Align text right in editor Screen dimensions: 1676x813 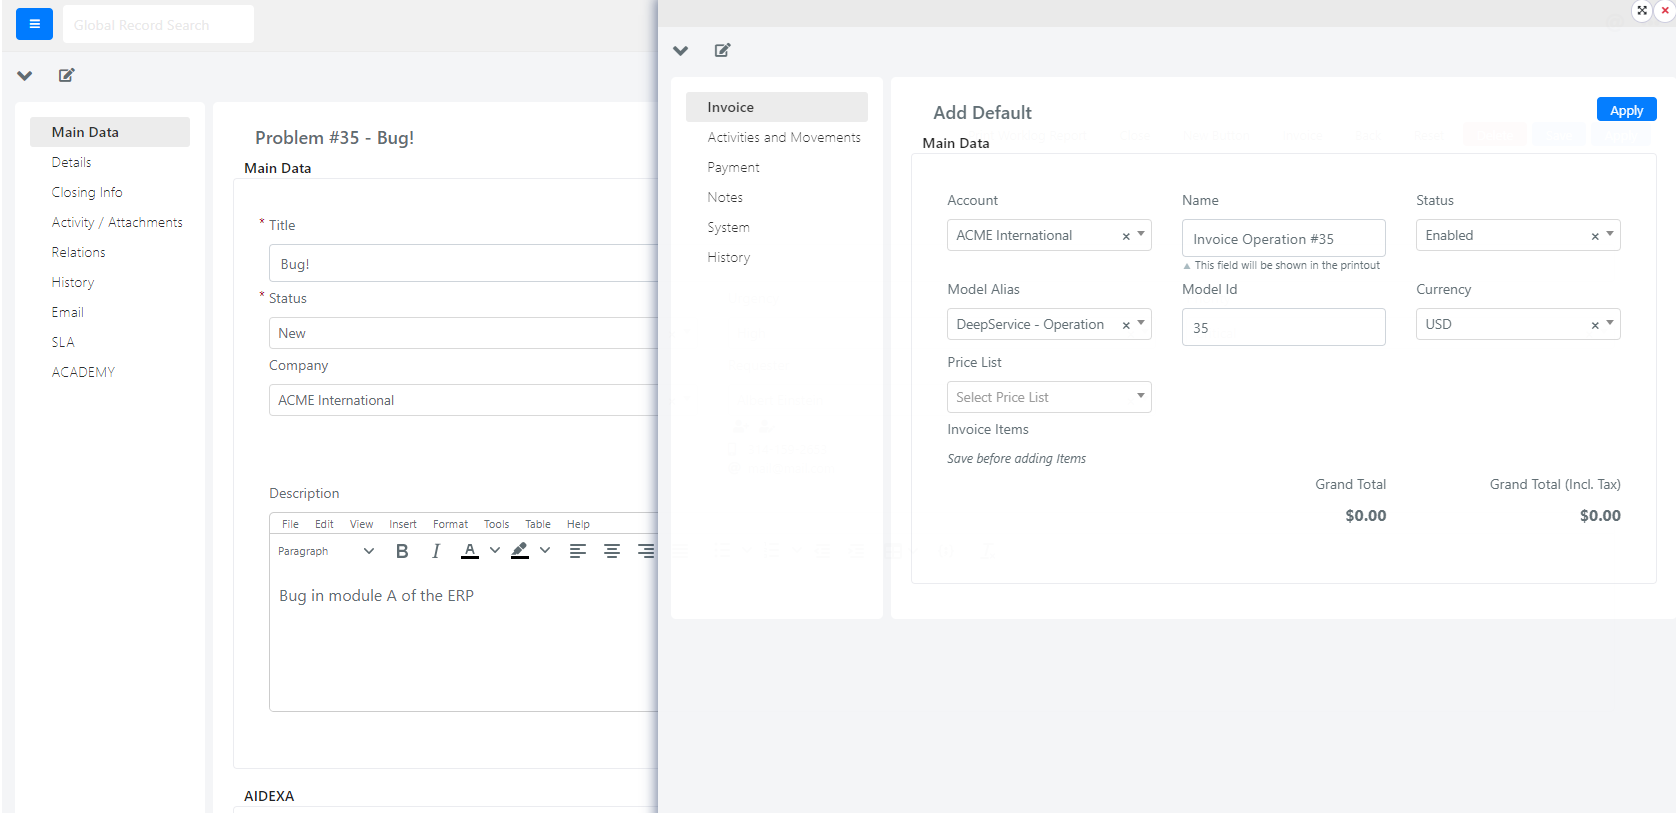coord(646,551)
